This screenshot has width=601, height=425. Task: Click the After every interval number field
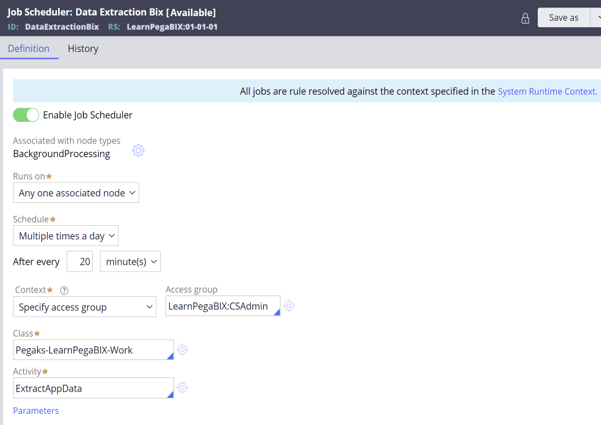tap(80, 262)
